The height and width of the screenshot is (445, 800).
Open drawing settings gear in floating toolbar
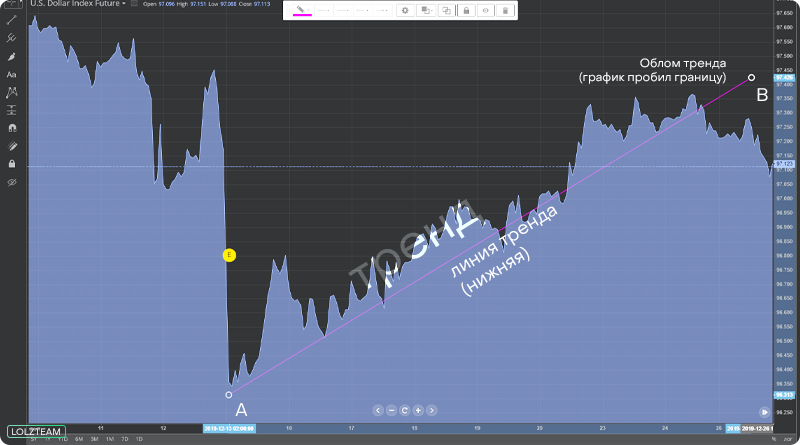(405, 10)
